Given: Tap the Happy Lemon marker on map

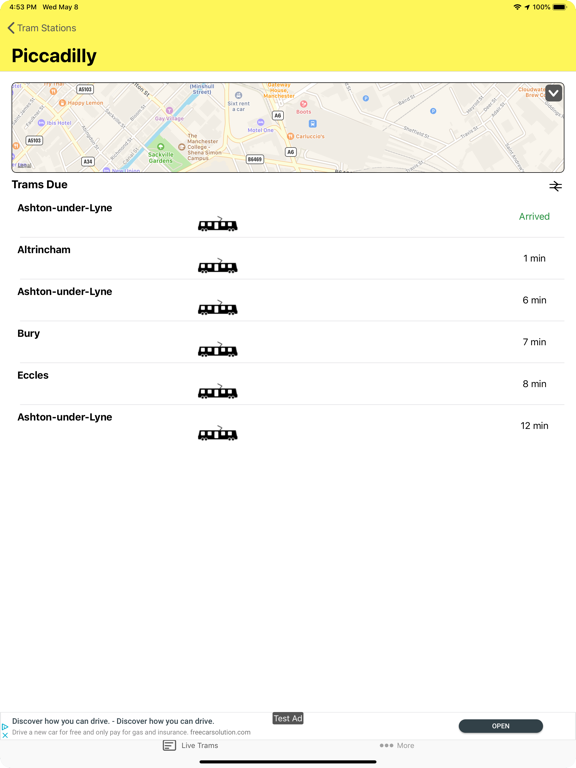Looking at the screenshot, I should tap(62, 103).
